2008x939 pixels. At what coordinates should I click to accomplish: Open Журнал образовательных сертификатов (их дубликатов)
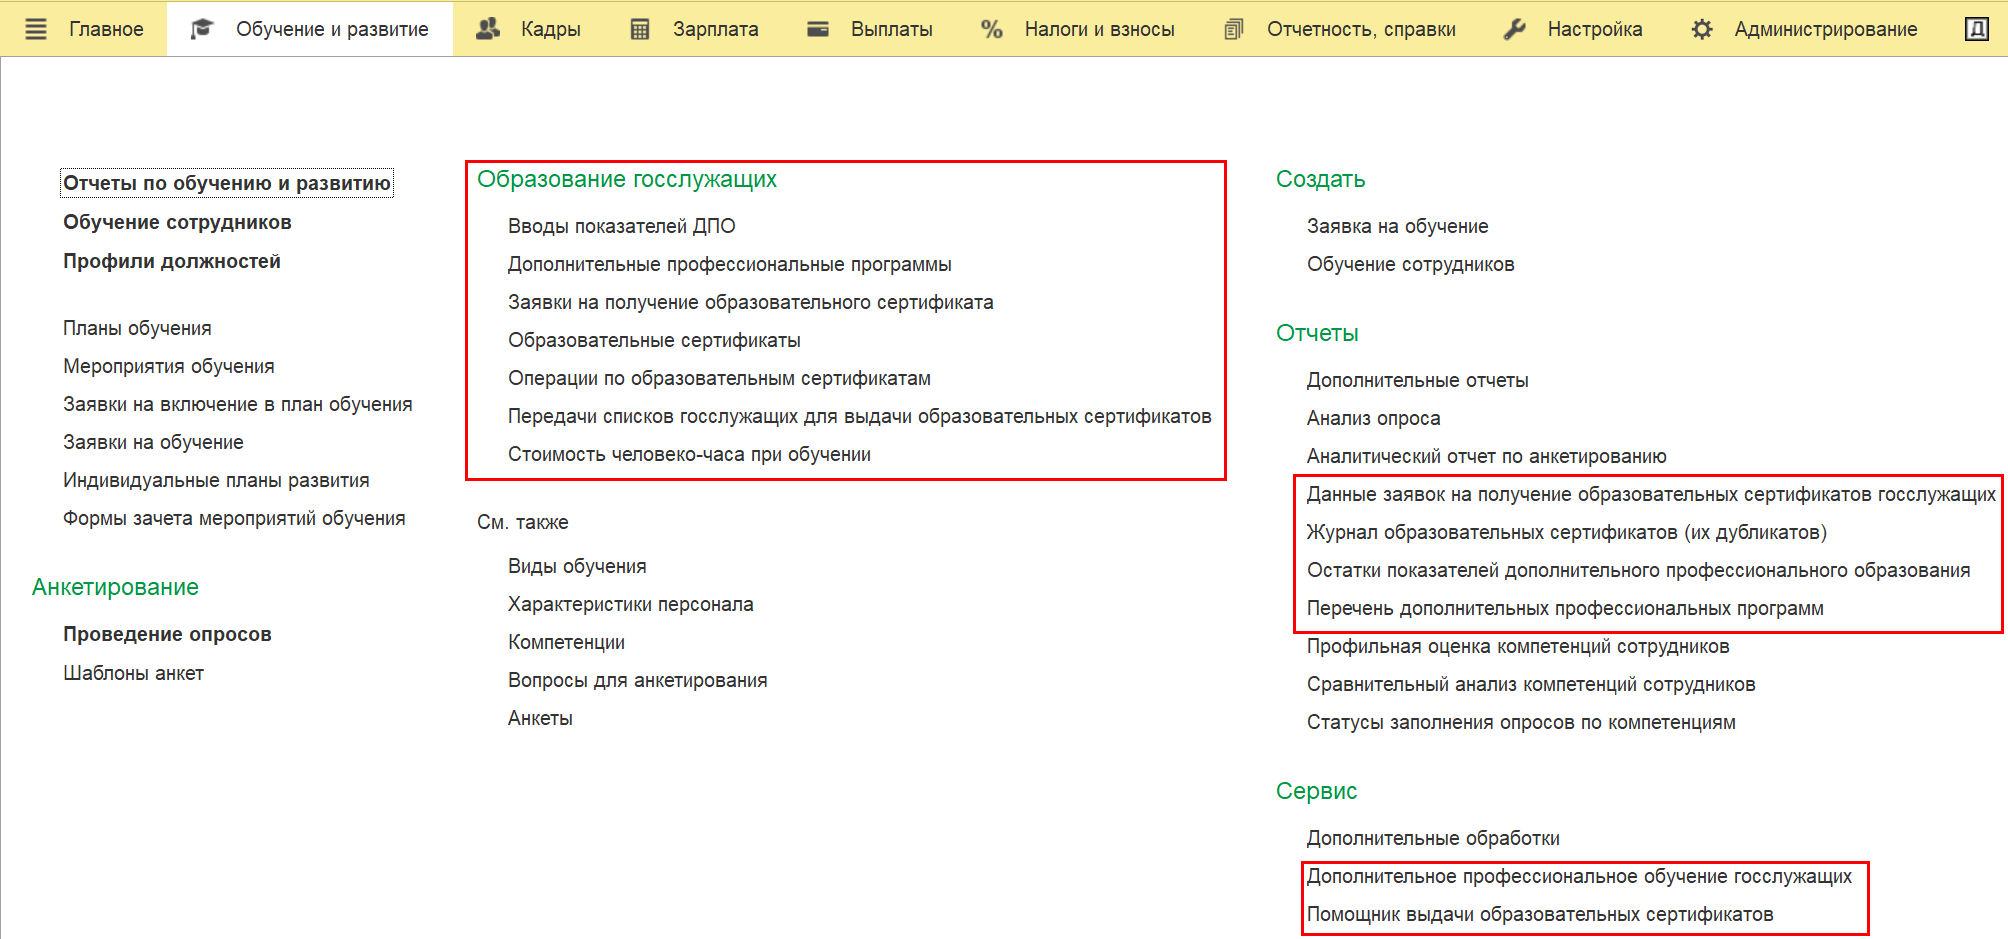(1566, 532)
